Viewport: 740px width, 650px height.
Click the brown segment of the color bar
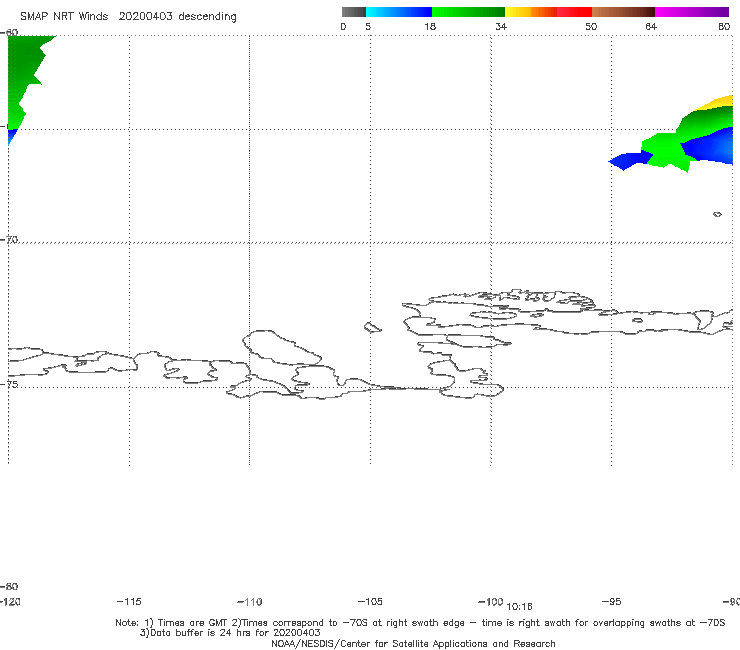623,12
